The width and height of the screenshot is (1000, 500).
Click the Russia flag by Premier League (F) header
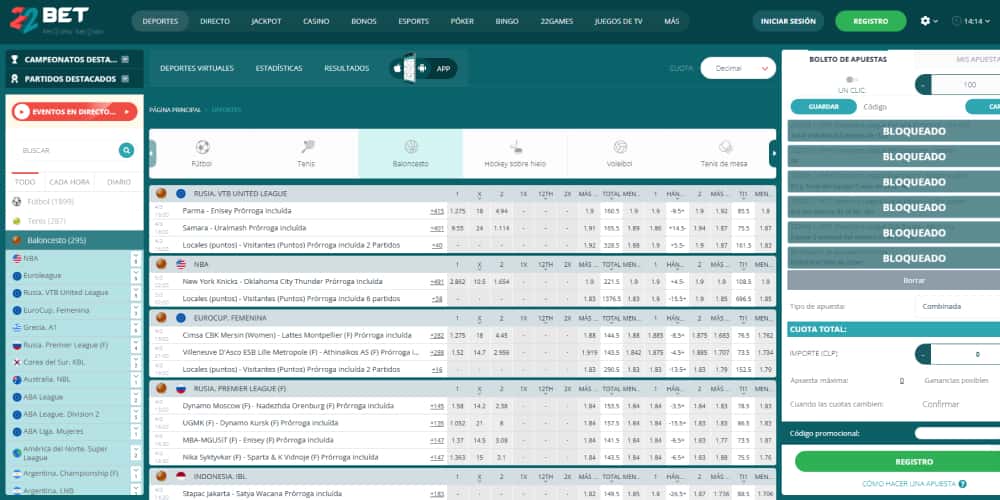point(180,388)
